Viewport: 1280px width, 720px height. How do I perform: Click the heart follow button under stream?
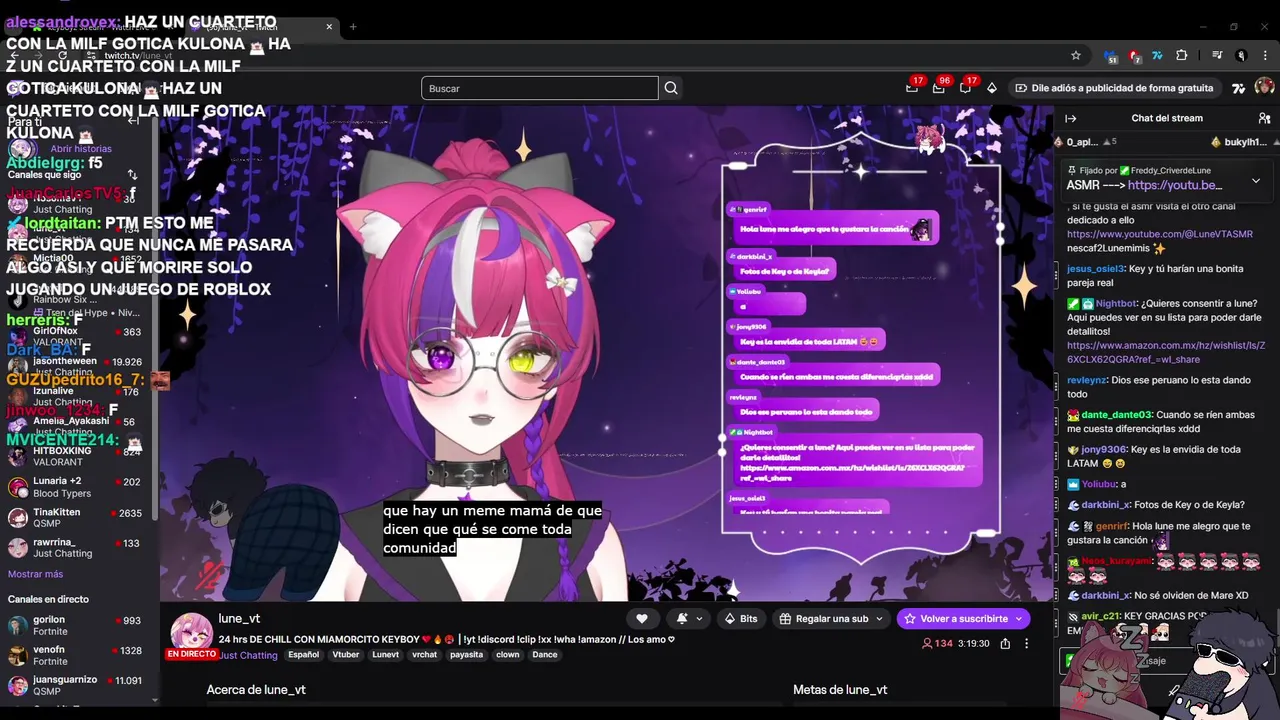click(642, 619)
